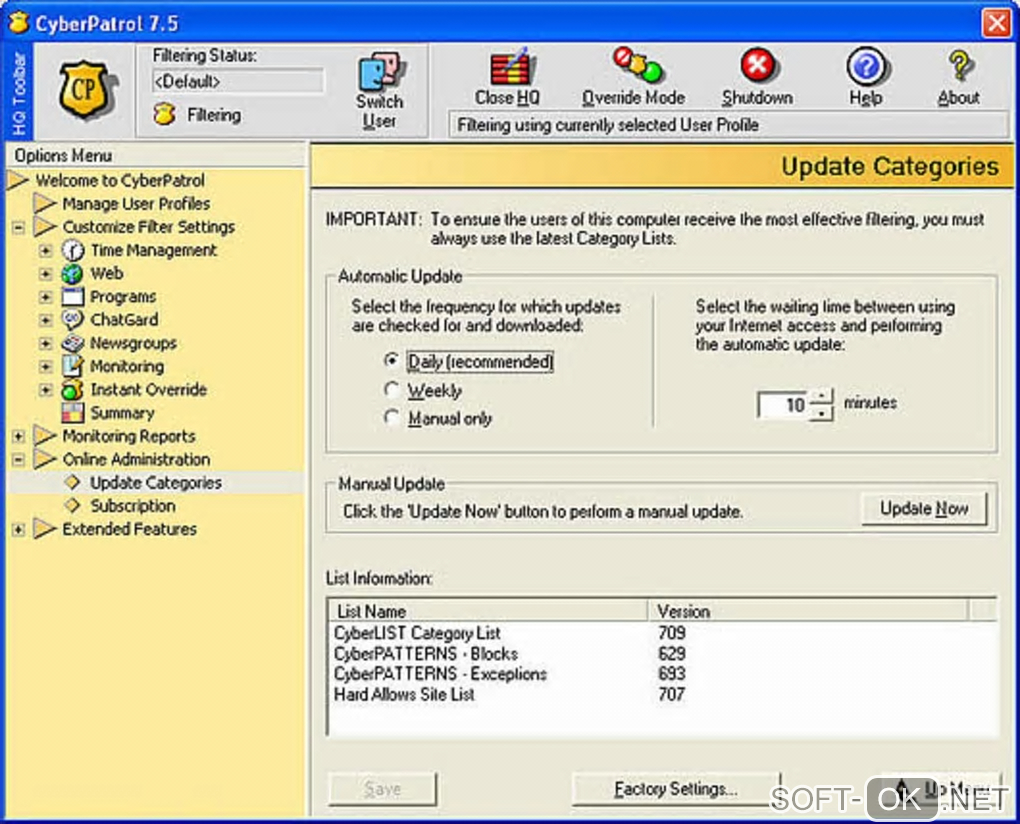
Task: Click the Factory Settings button
Action: [x=676, y=789]
